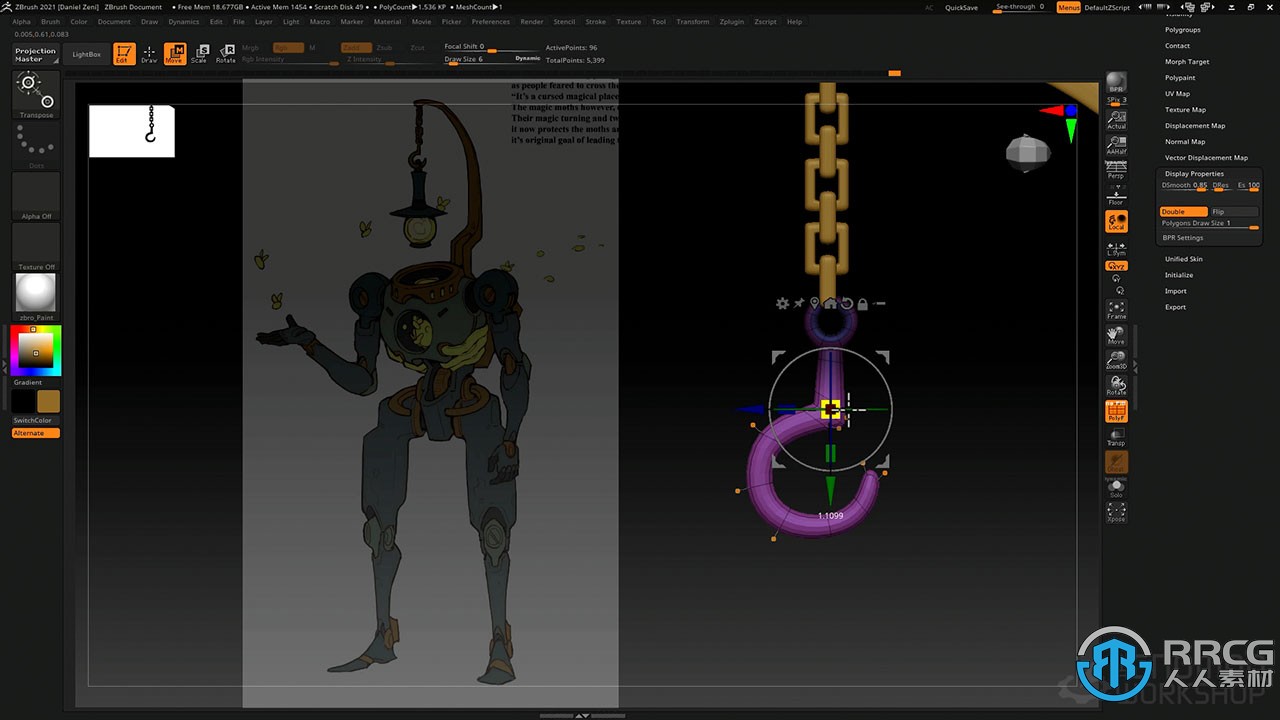Expand the Displacement Map subpalette
This screenshot has height=720, width=1280.
(x=1195, y=126)
